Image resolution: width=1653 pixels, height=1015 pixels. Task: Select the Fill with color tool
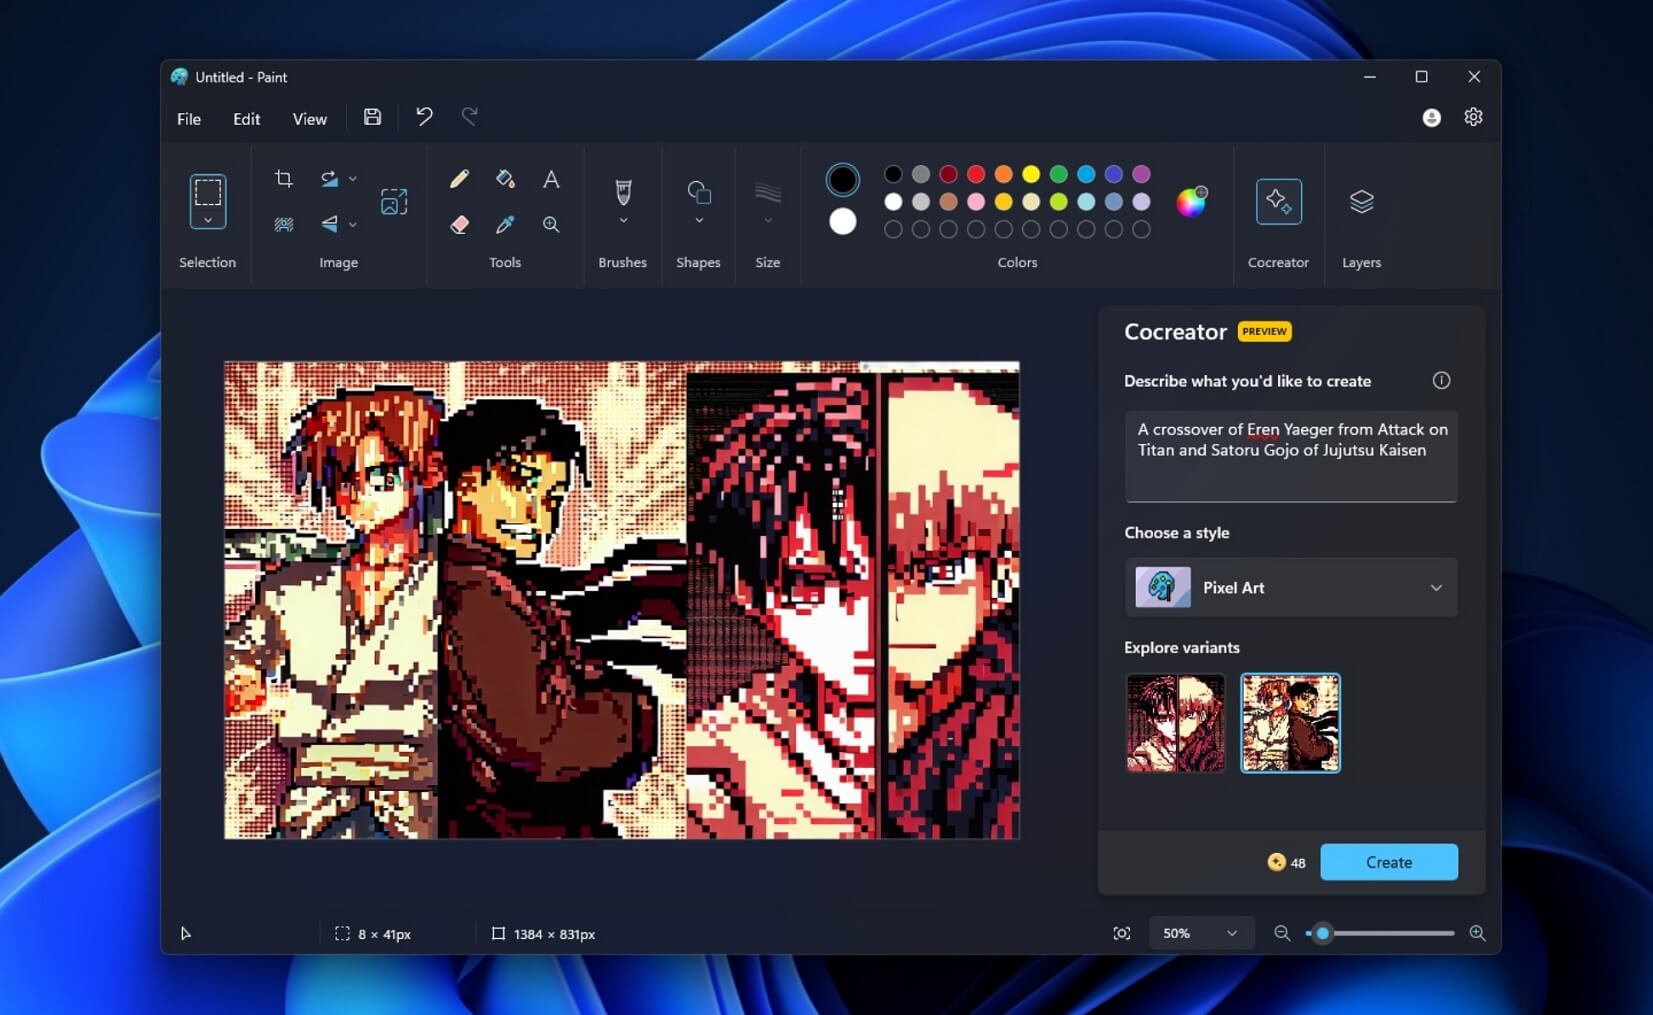tap(505, 178)
